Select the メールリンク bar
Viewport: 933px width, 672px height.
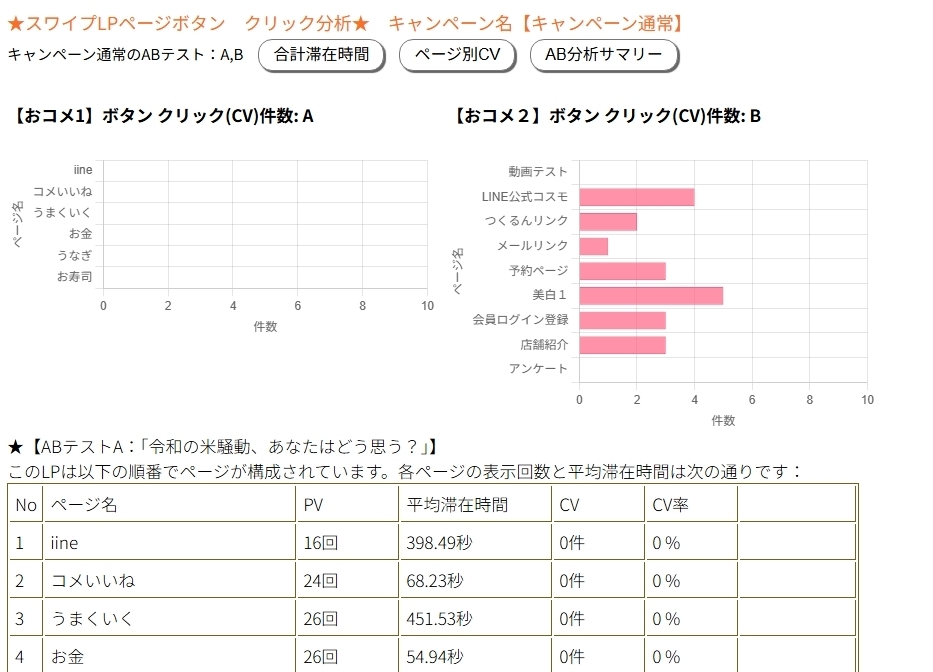click(592, 245)
